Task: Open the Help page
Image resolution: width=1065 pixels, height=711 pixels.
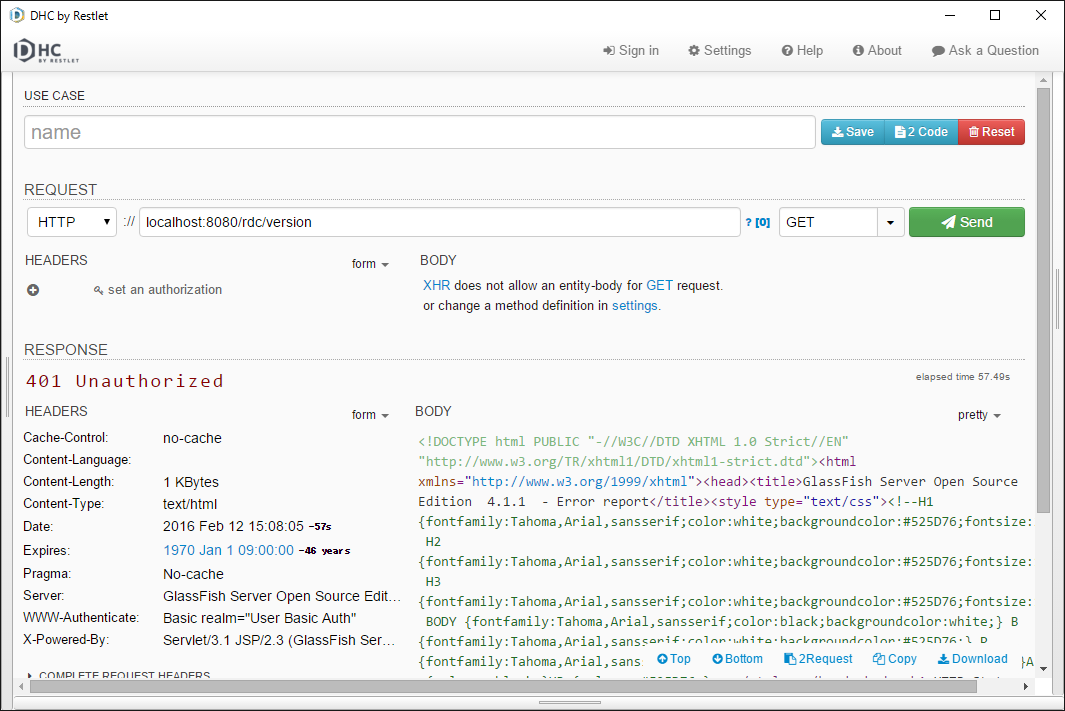Action: 802,50
